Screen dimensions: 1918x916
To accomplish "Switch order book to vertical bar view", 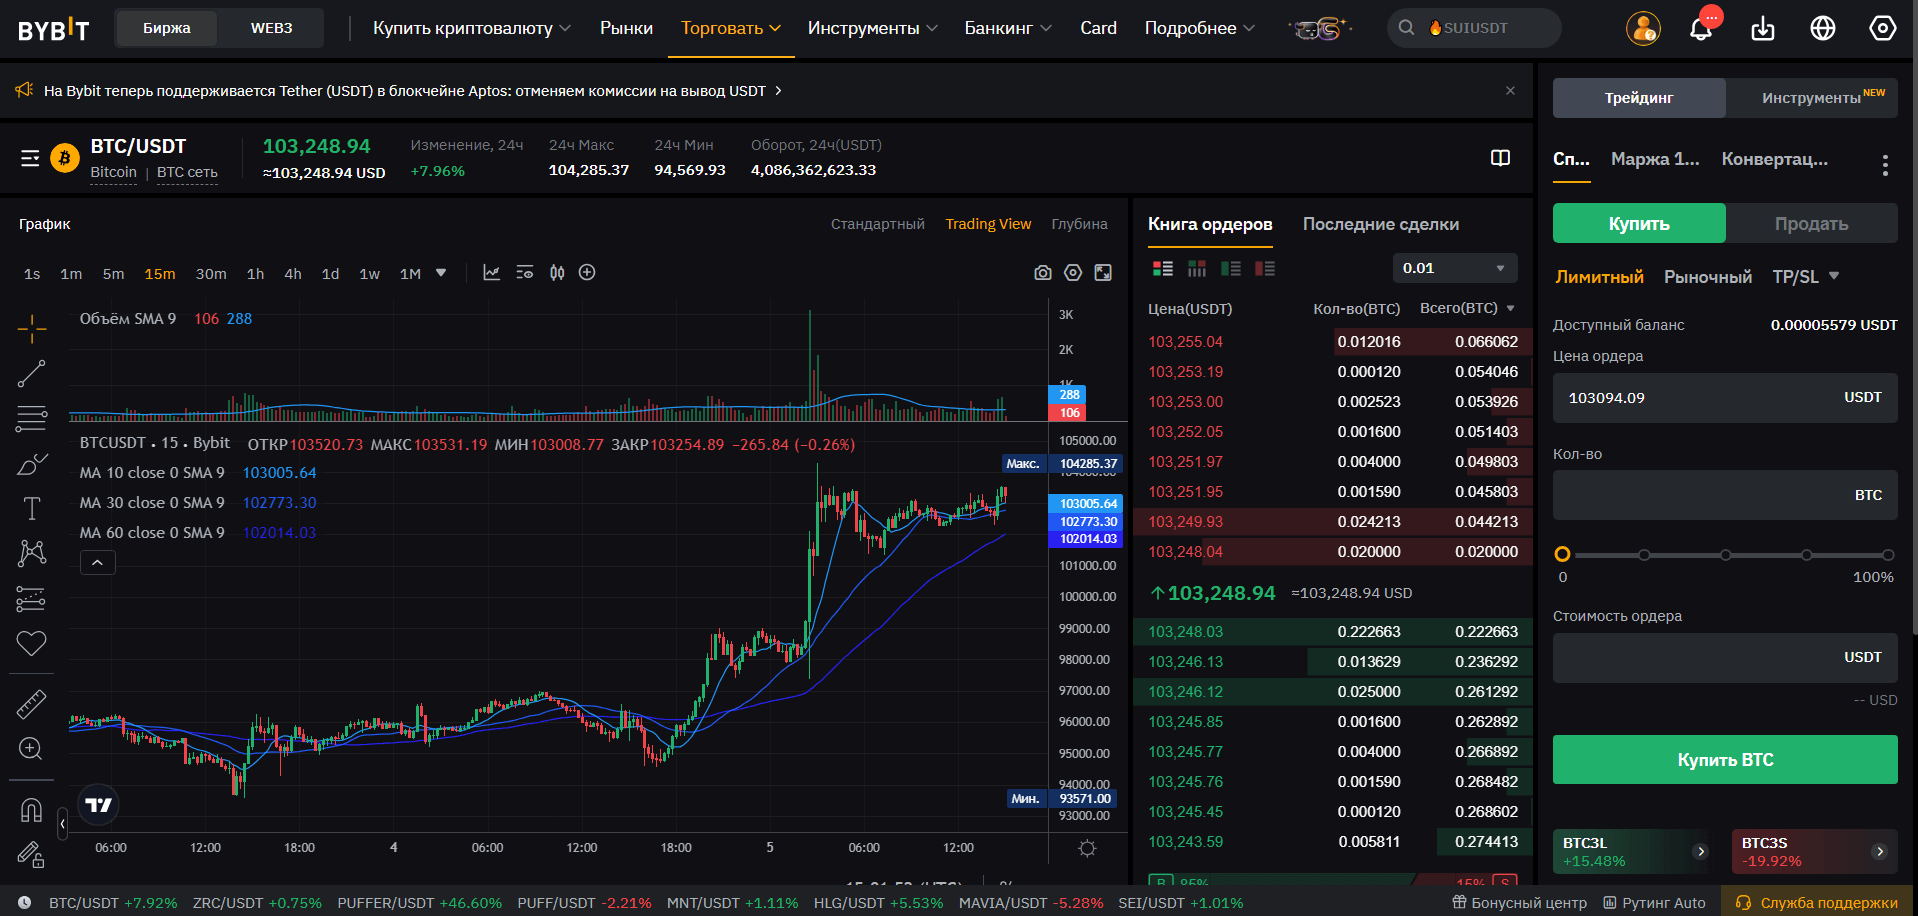I will [1197, 268].
